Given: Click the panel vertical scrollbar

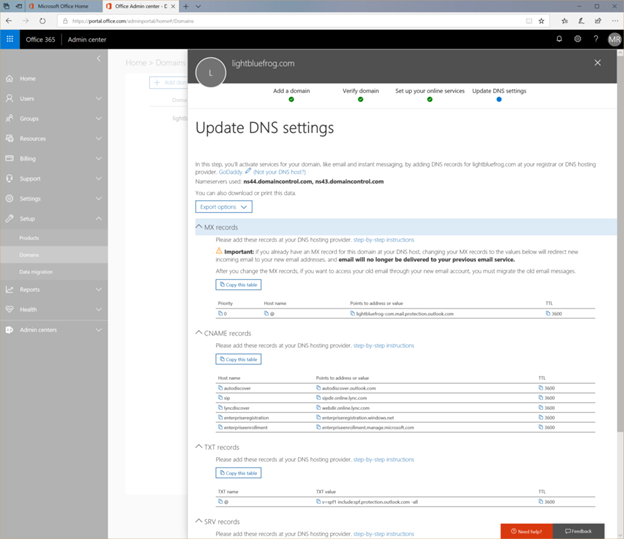Looking at the screenshot, I should (620, 243).
